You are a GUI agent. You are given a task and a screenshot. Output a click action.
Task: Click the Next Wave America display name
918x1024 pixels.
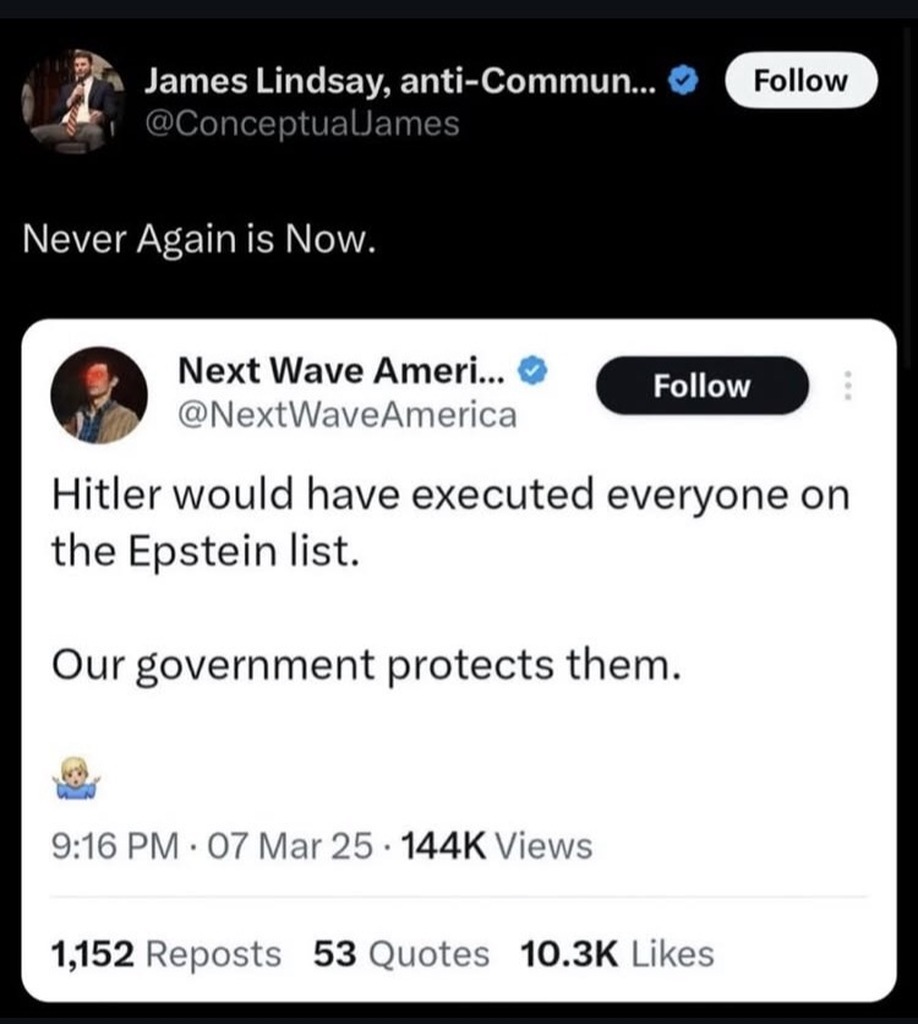(341, 371)
